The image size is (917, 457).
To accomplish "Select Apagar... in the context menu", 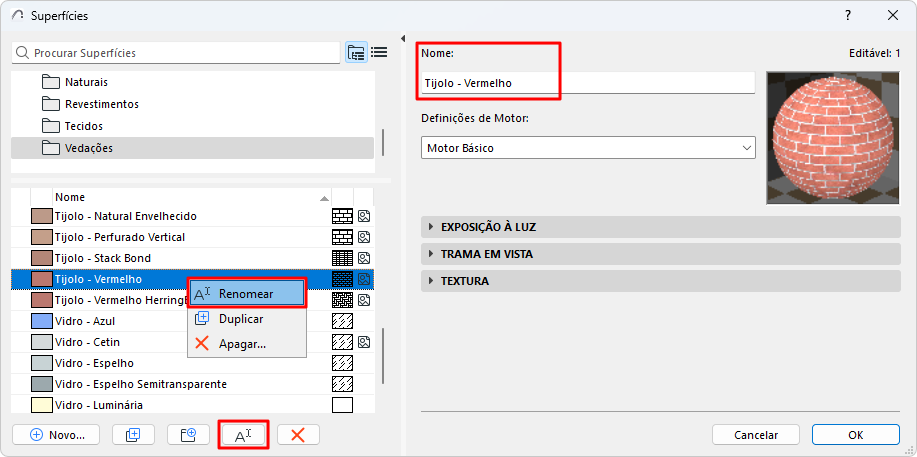I will point(242,343).
